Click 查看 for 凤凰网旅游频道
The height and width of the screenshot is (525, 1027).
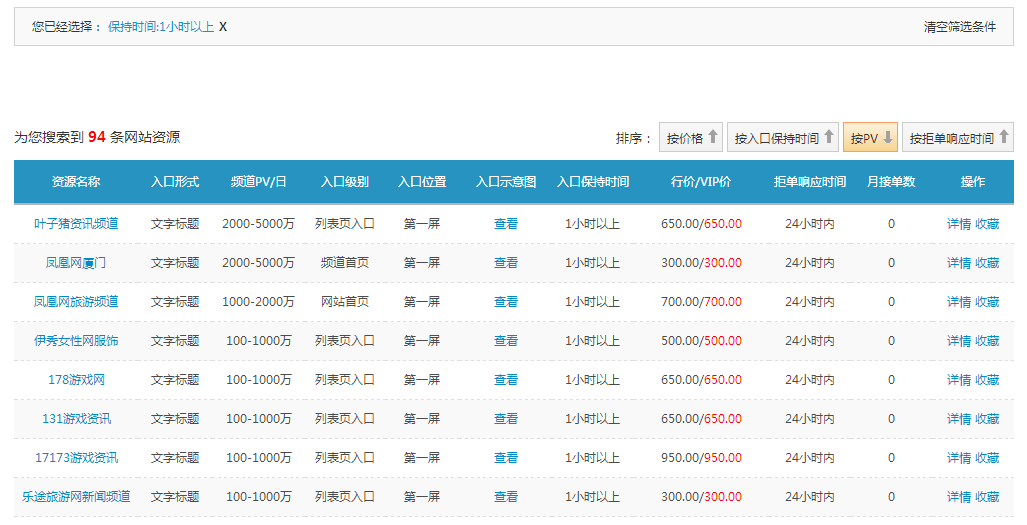(x=506, y=302)
